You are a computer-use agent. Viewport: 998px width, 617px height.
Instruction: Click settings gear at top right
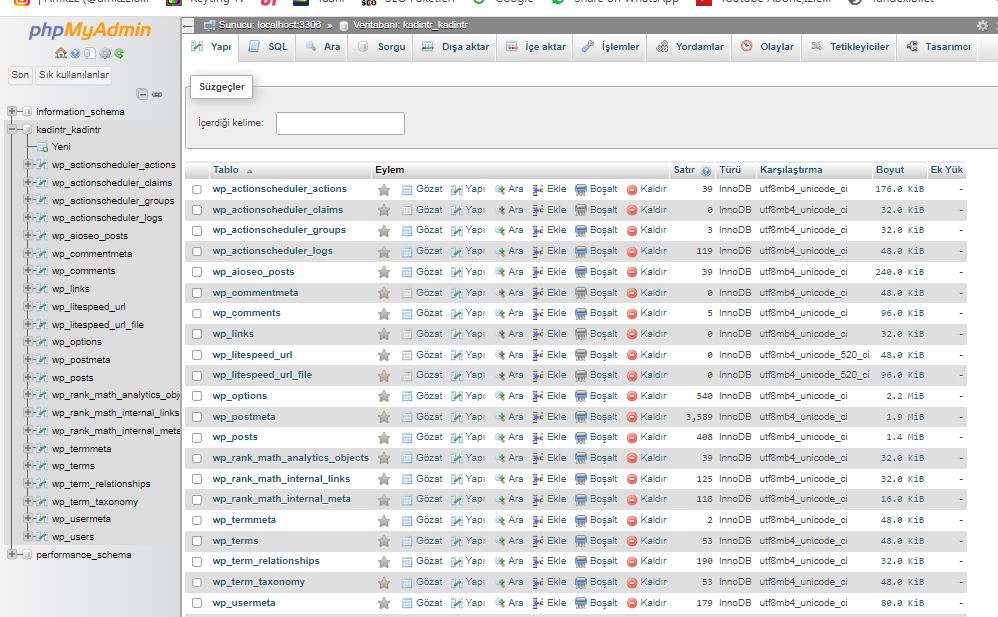point(983,25)
